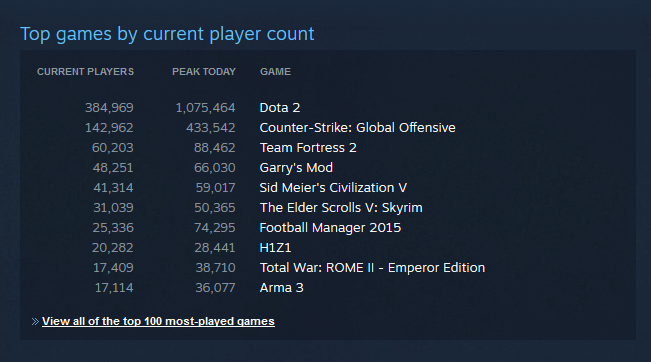Select Arma 3 in the list
The image size is (651, 362).
click(x=281, y=287)
